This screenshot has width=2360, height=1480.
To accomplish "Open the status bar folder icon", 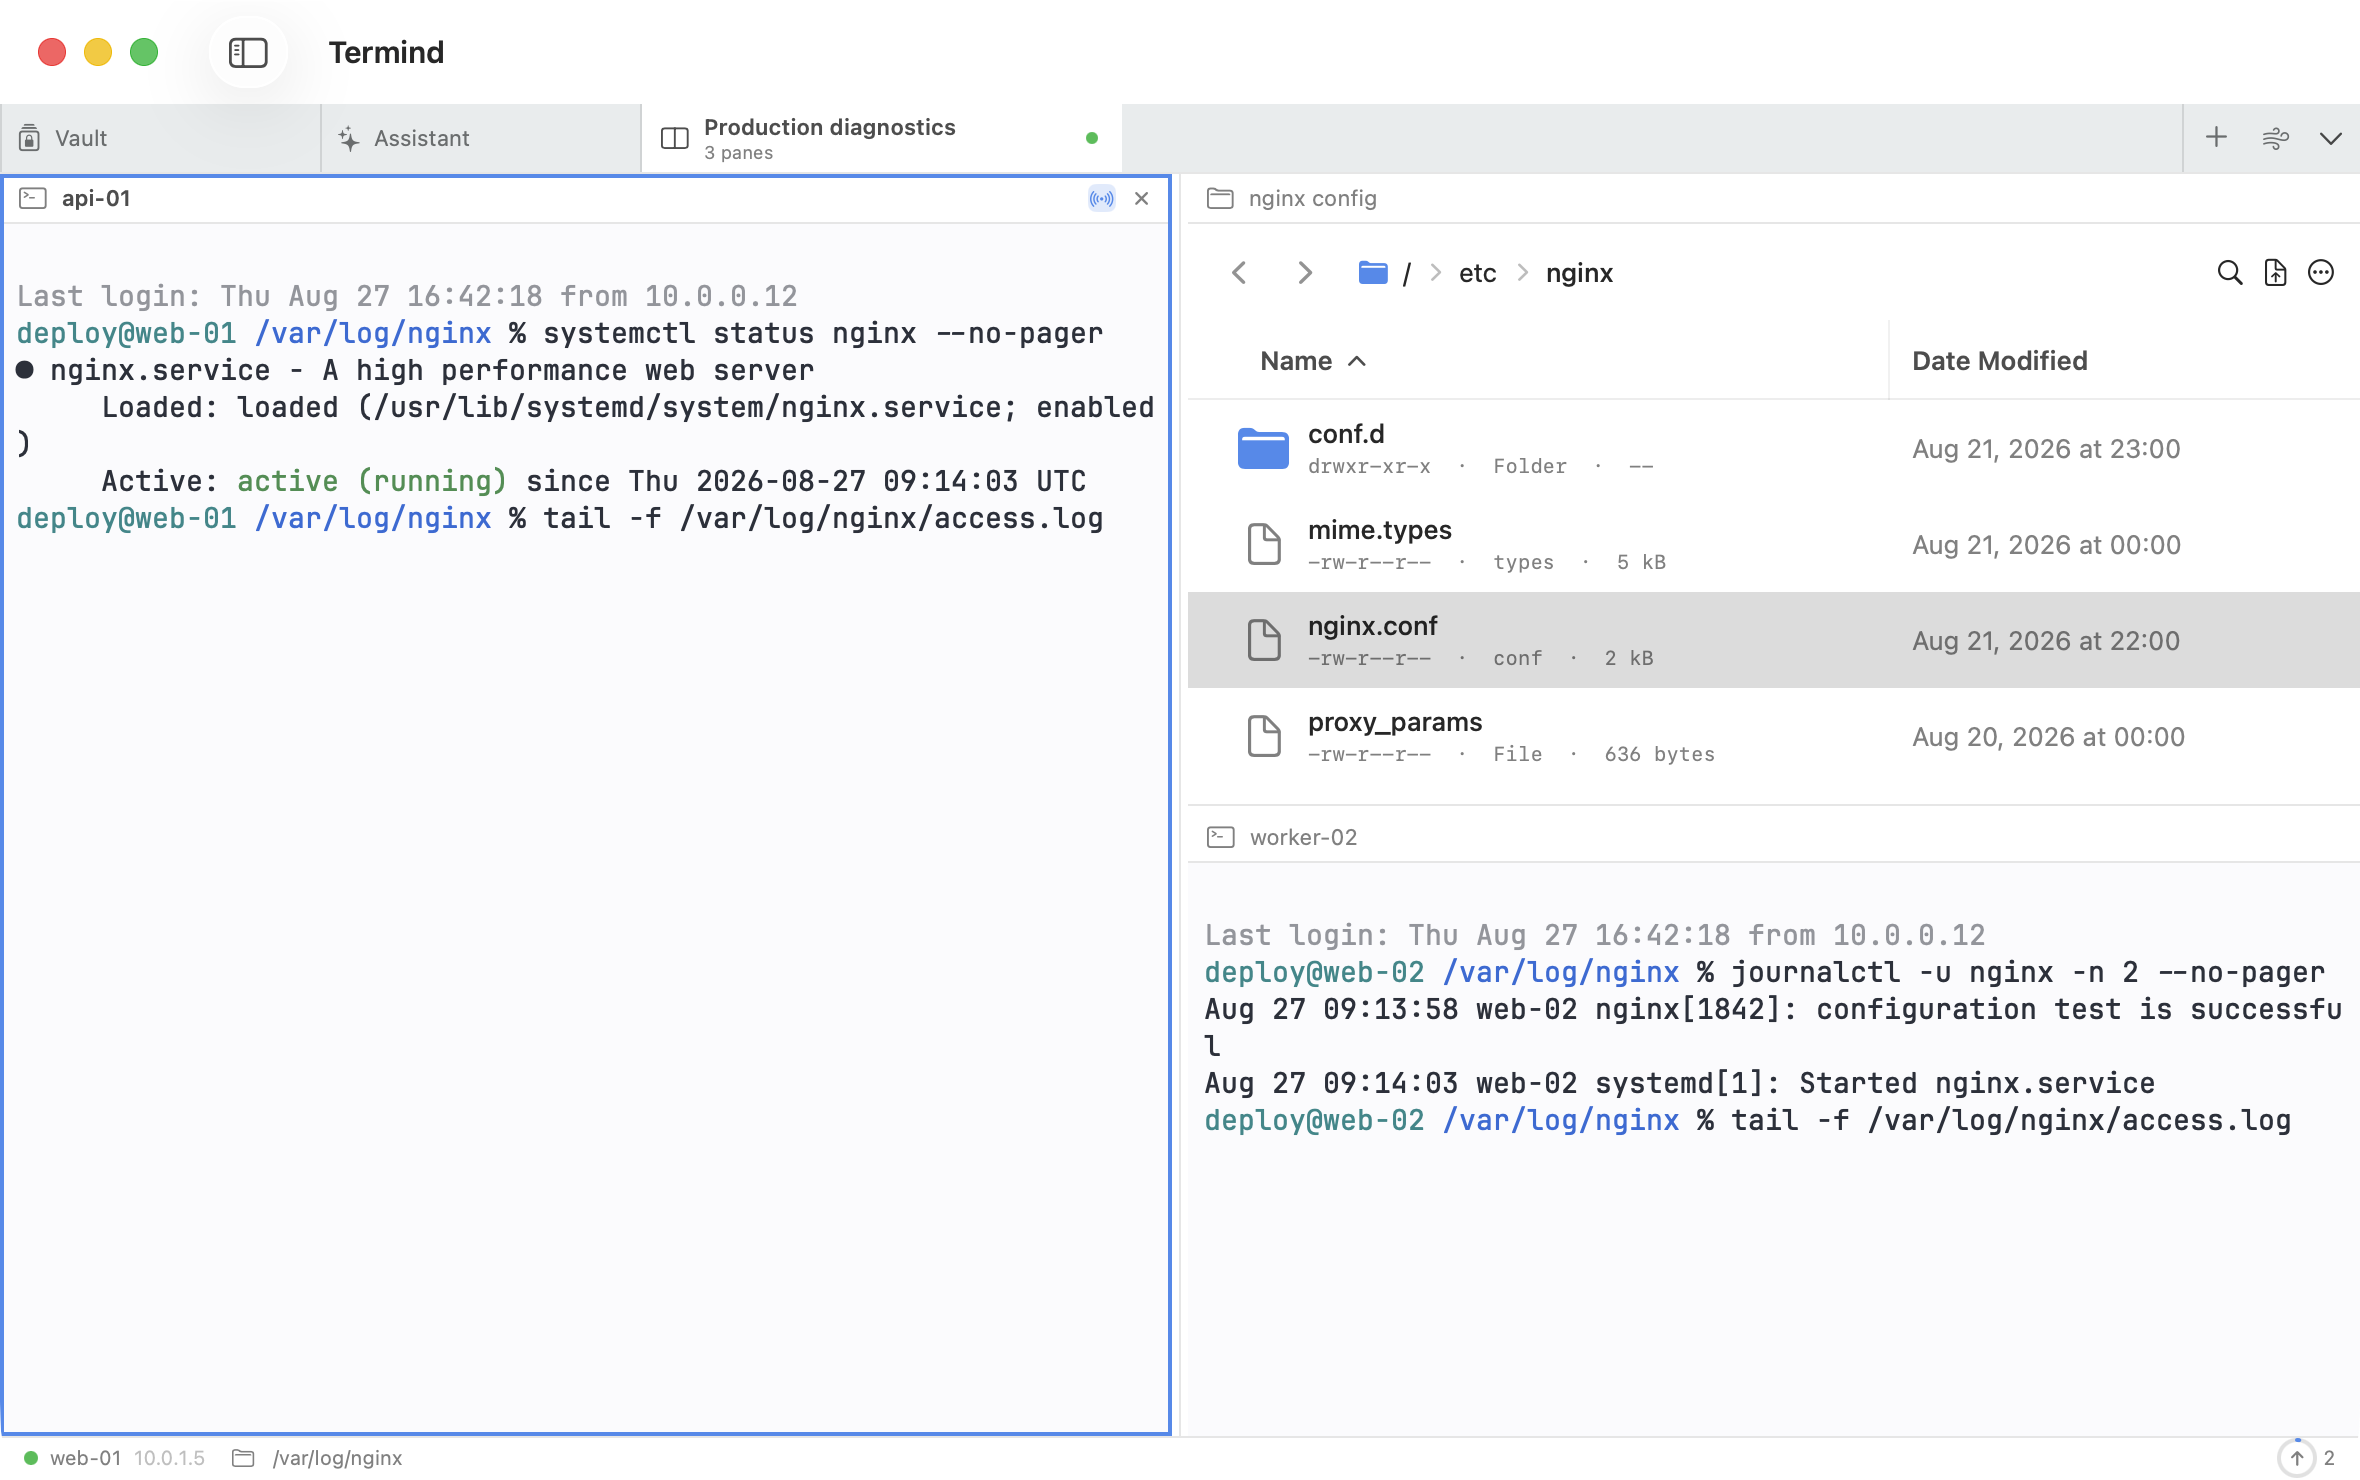I will [x=243, y=1458].
